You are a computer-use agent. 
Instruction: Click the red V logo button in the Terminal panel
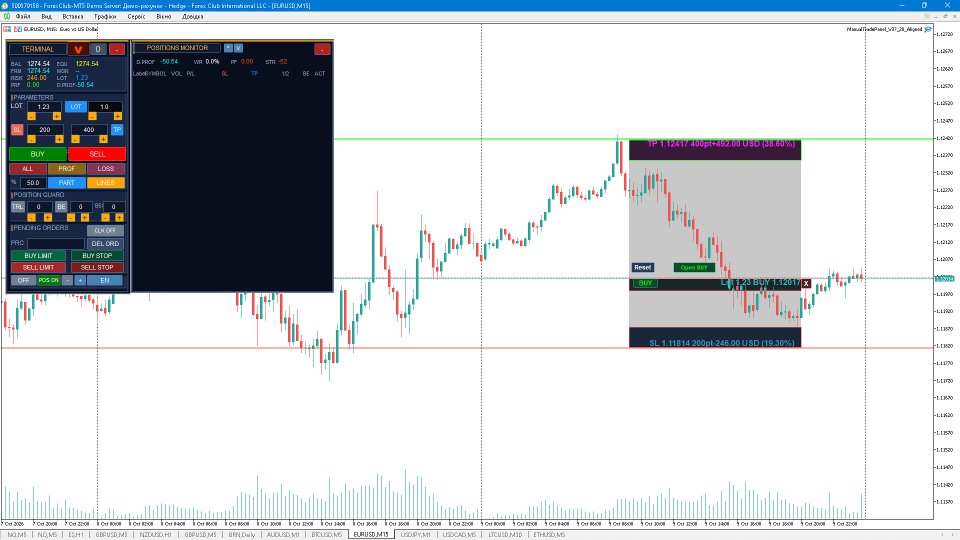coord(78,49)
